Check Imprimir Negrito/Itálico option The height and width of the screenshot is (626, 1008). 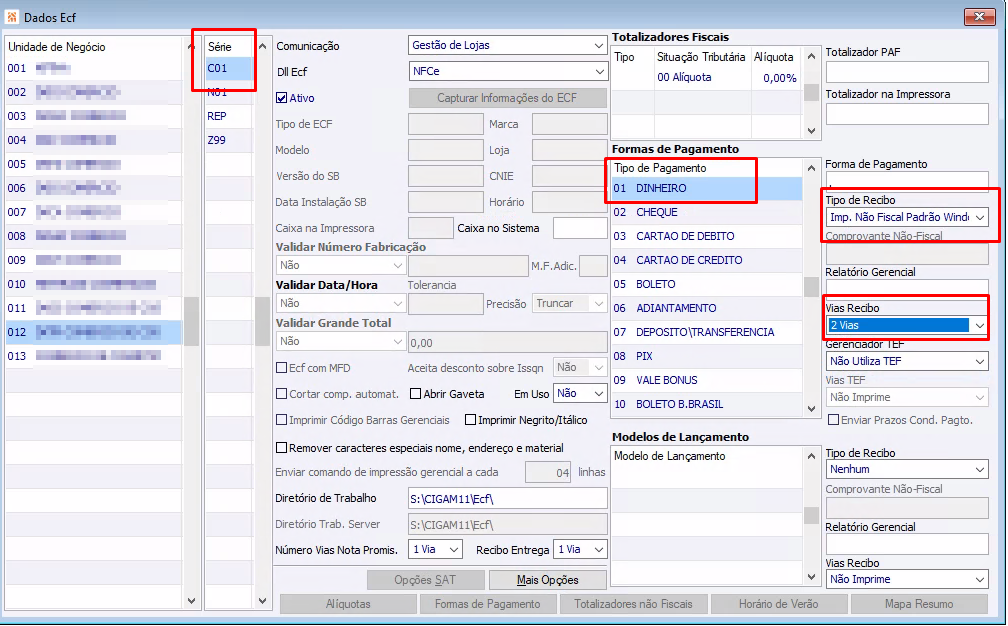(x=471, y=420)
